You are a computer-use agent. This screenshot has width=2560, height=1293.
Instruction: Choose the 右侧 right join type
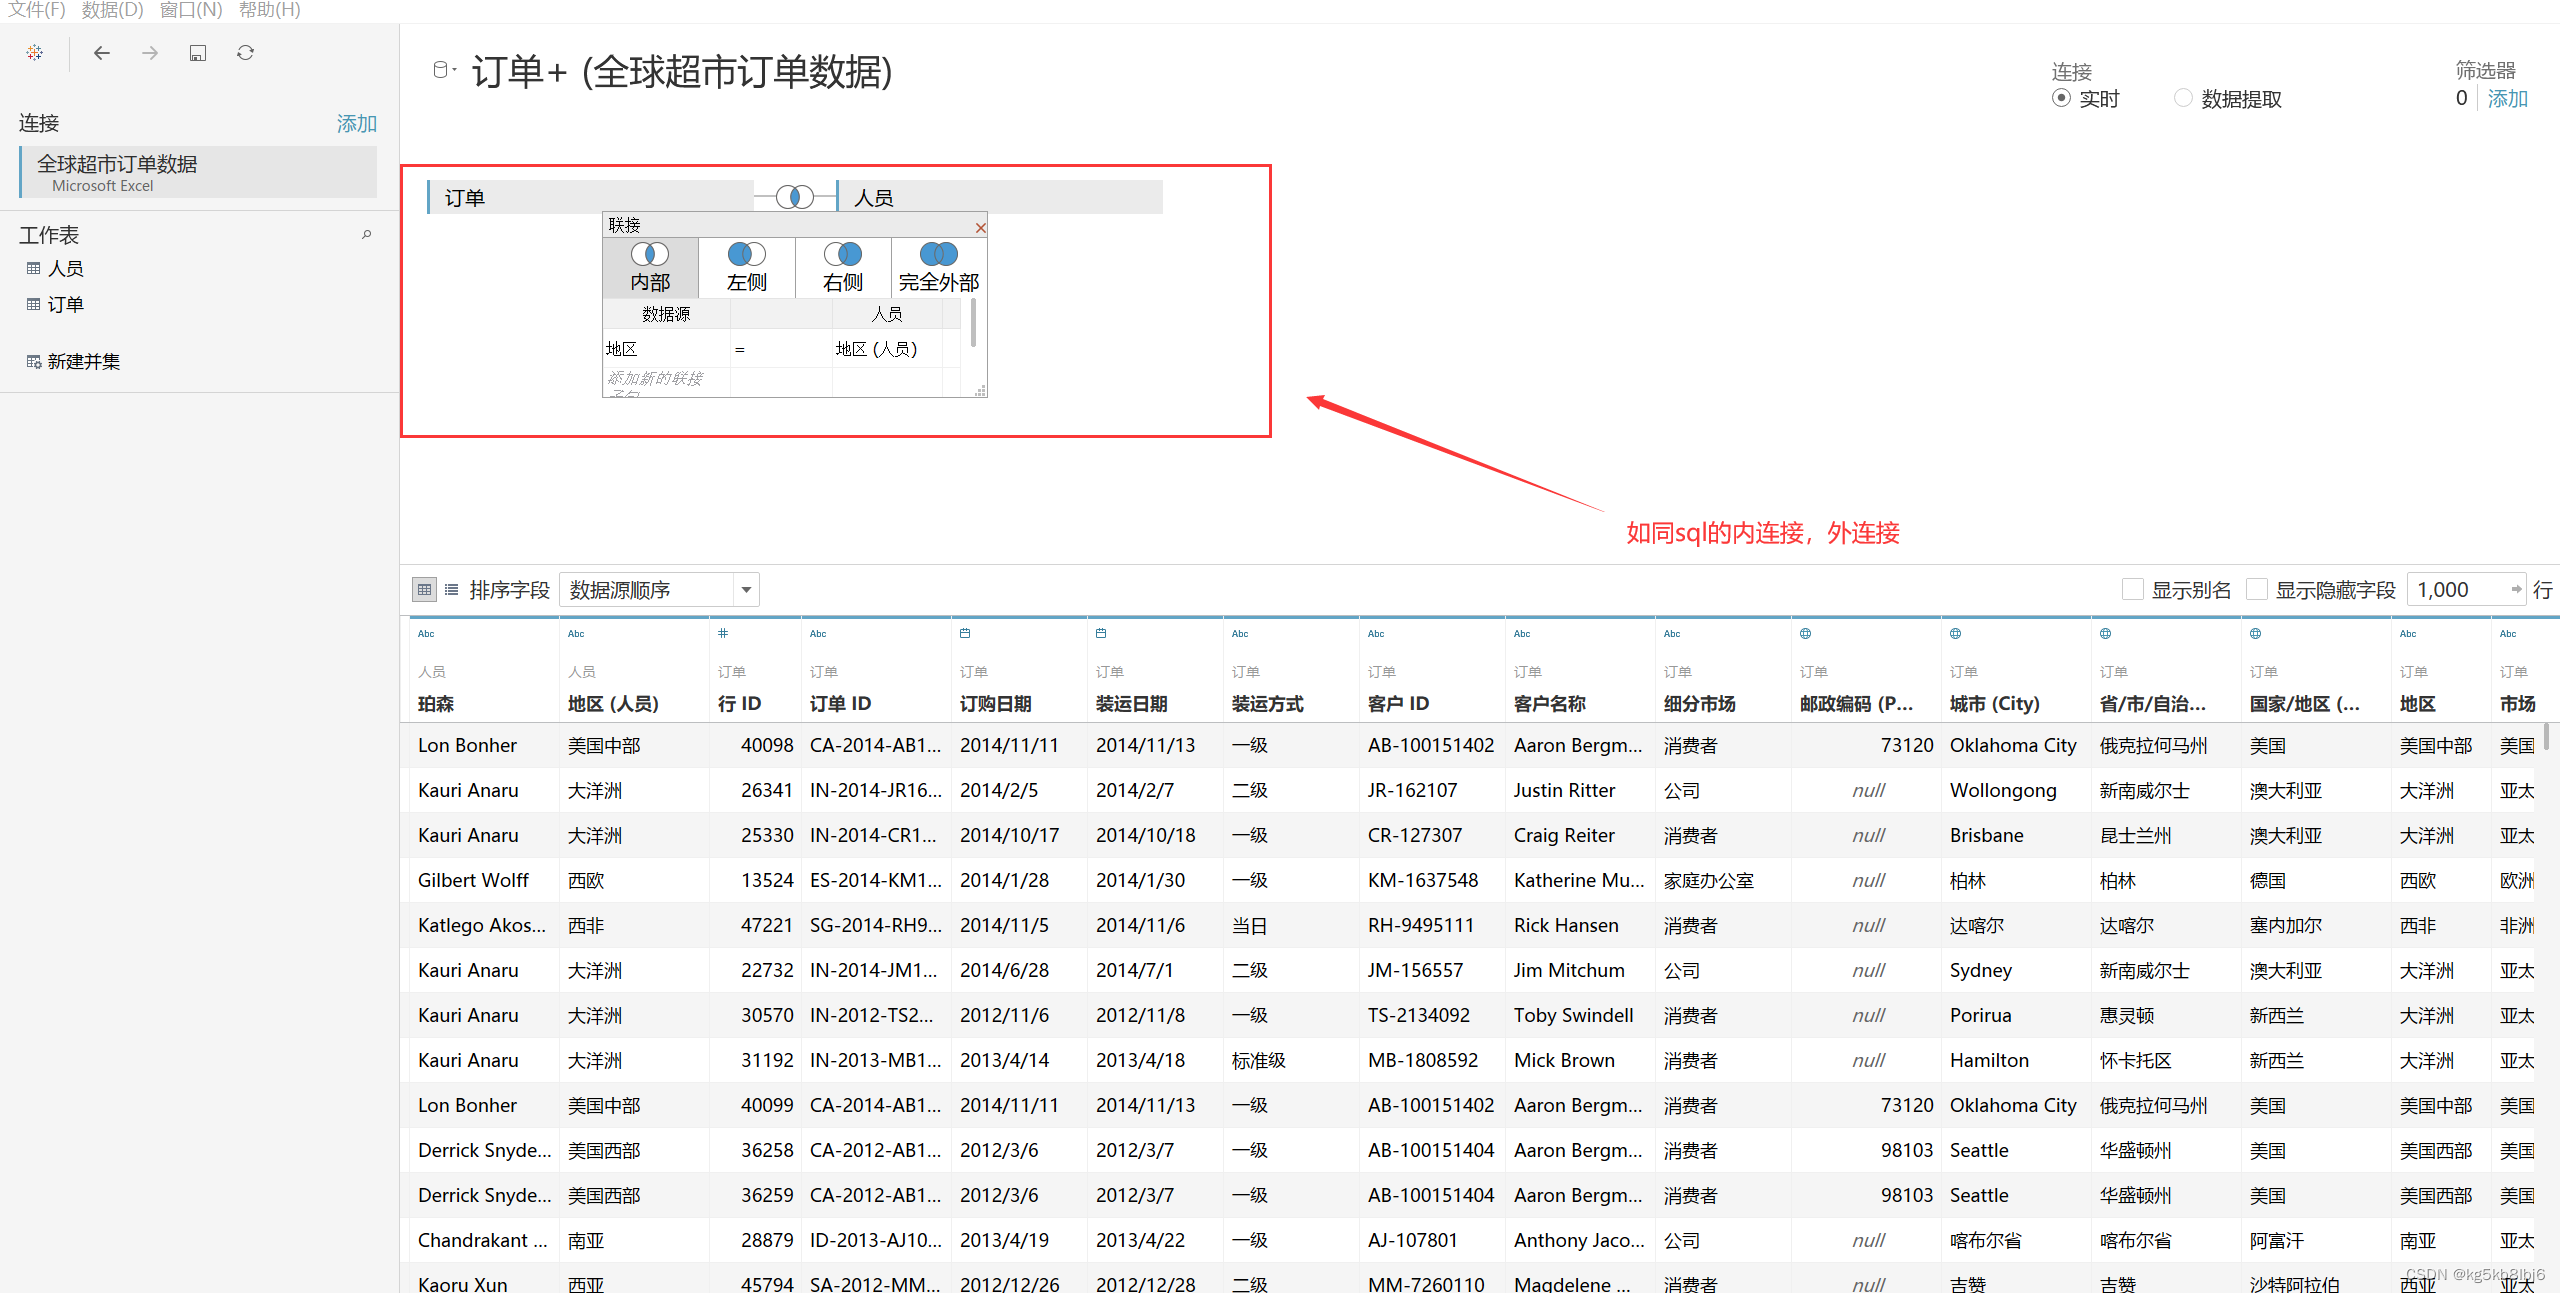point(843,267)
